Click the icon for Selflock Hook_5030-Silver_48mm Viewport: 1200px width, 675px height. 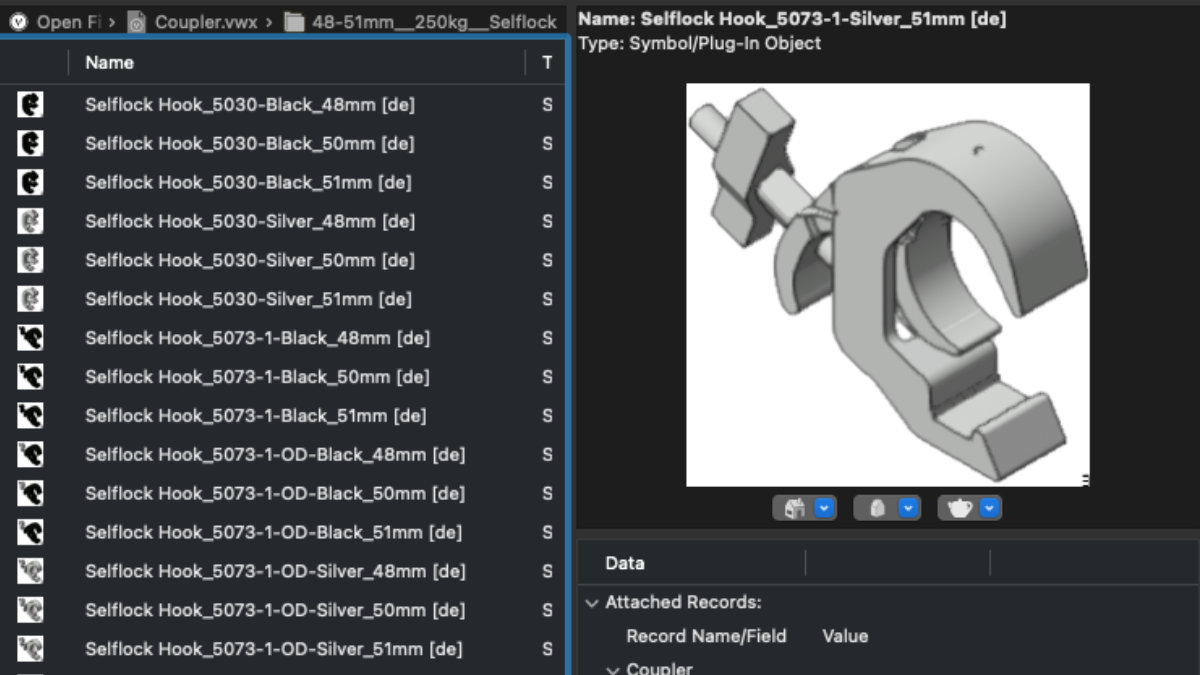coord(30,221)
